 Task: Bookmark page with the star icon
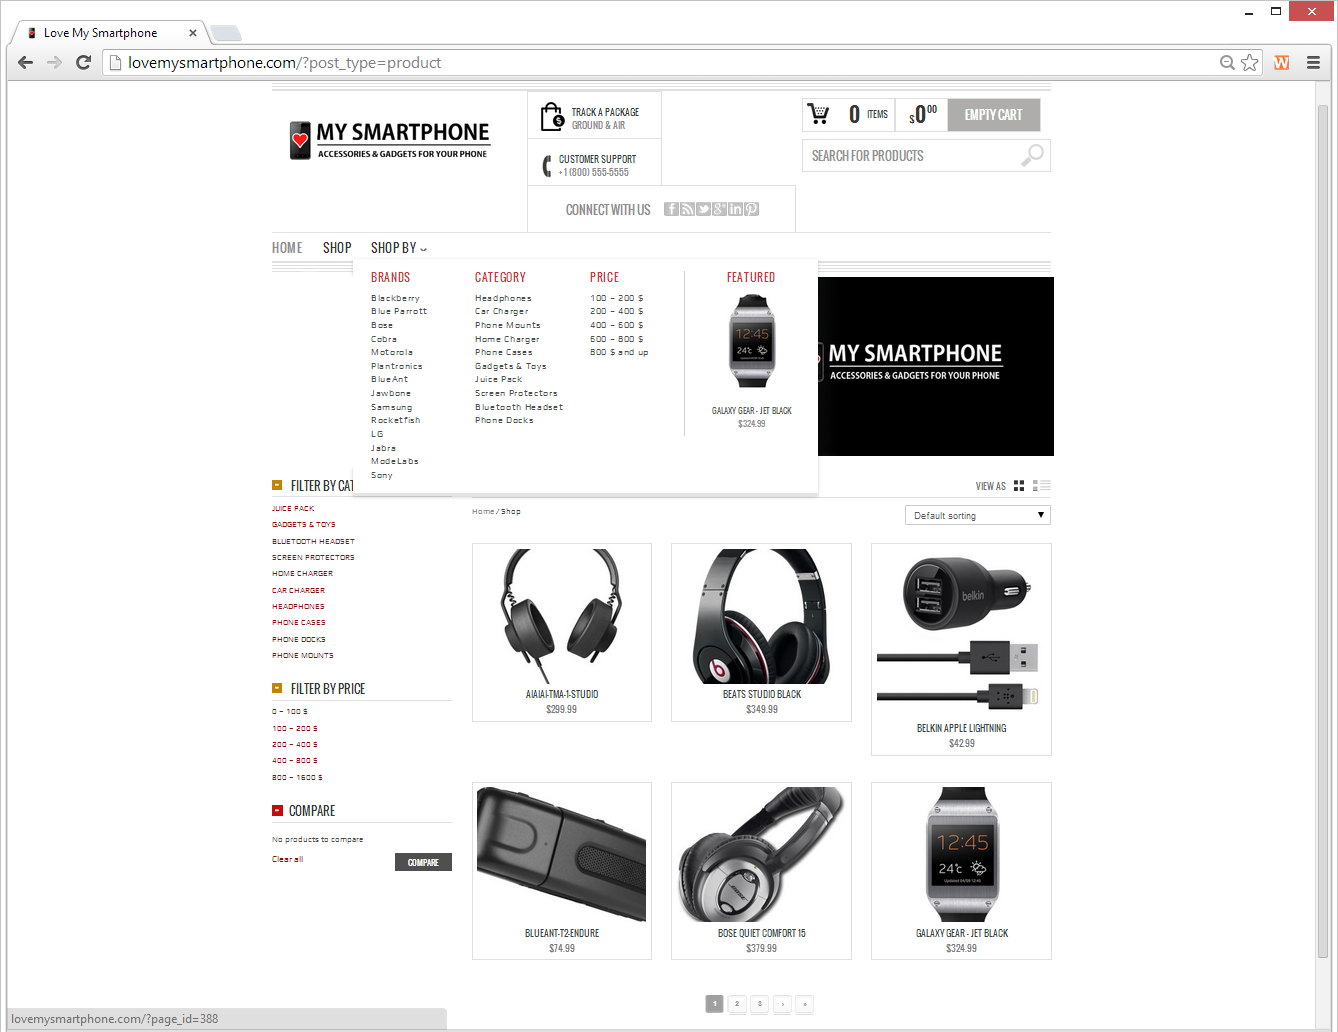1250,62
